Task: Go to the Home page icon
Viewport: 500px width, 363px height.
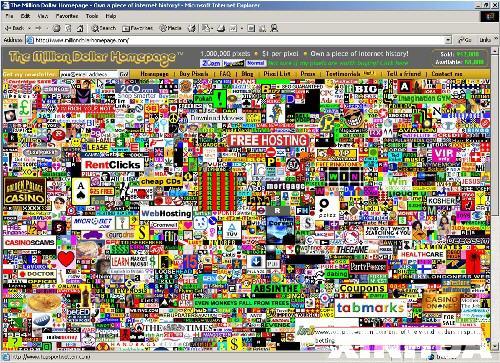Action: tap(80, 29)
